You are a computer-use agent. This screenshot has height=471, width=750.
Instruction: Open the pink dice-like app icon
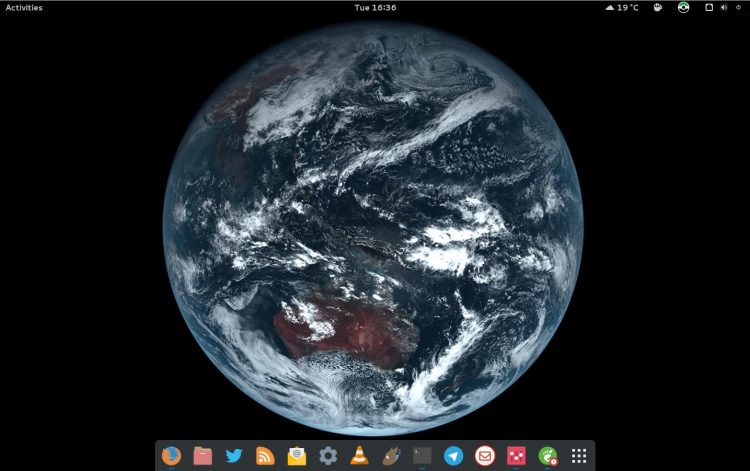coord(516,456)
